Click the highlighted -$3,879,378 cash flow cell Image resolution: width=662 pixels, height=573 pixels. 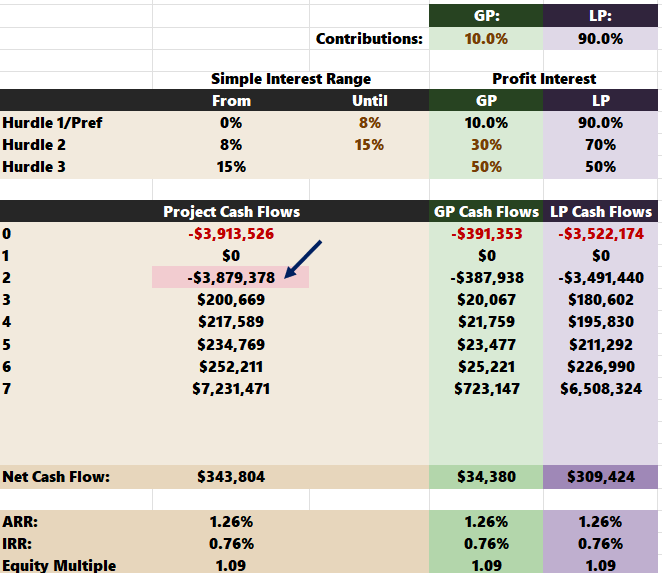[231, 277]
